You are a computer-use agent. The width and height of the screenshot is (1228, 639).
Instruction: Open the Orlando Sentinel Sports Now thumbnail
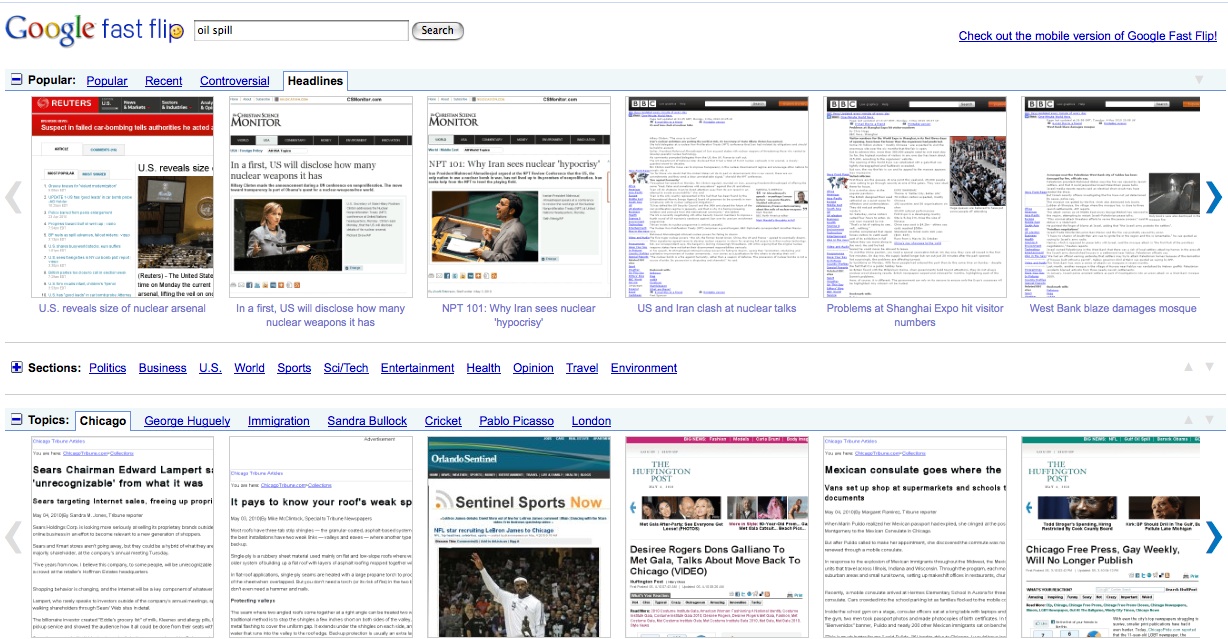[x=518, y=537]
